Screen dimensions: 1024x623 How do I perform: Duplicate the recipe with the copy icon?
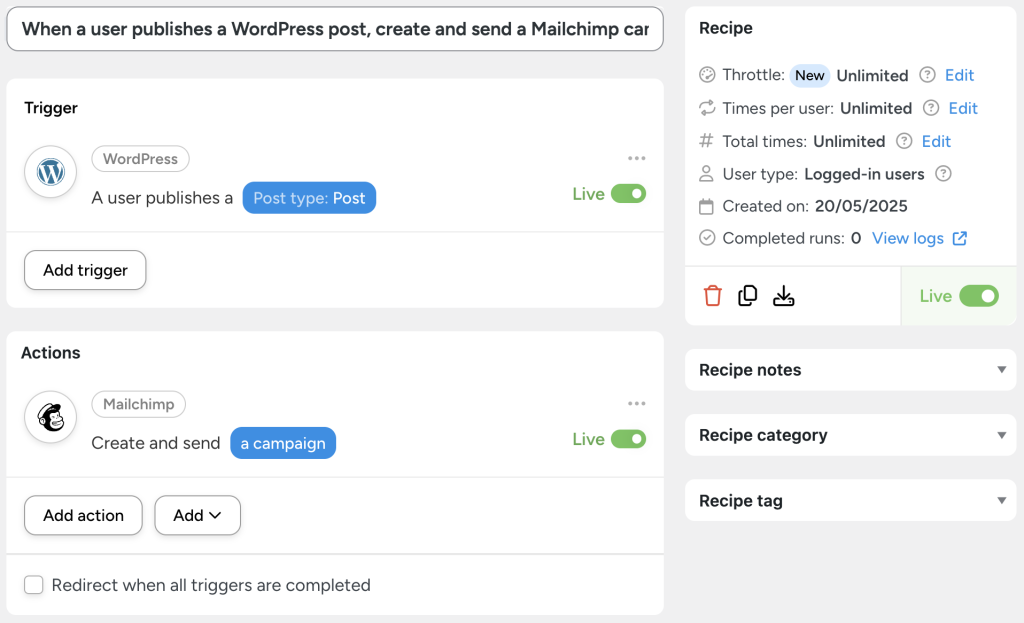[x=748, y=295]
